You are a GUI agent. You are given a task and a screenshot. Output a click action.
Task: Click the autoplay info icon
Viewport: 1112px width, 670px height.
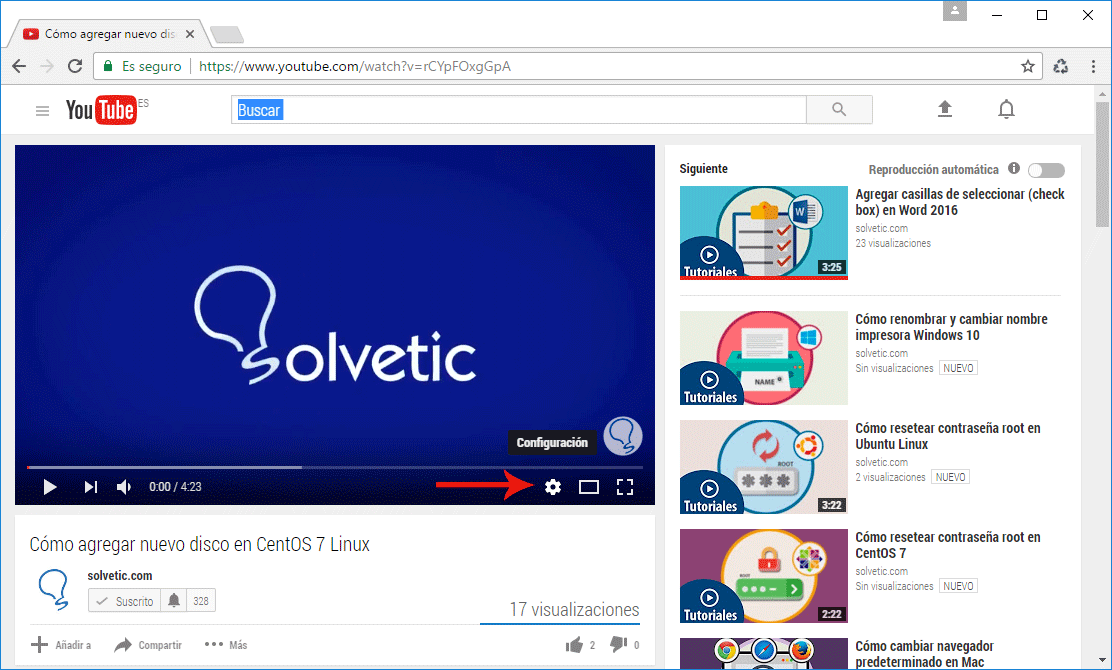point(1014,168)
